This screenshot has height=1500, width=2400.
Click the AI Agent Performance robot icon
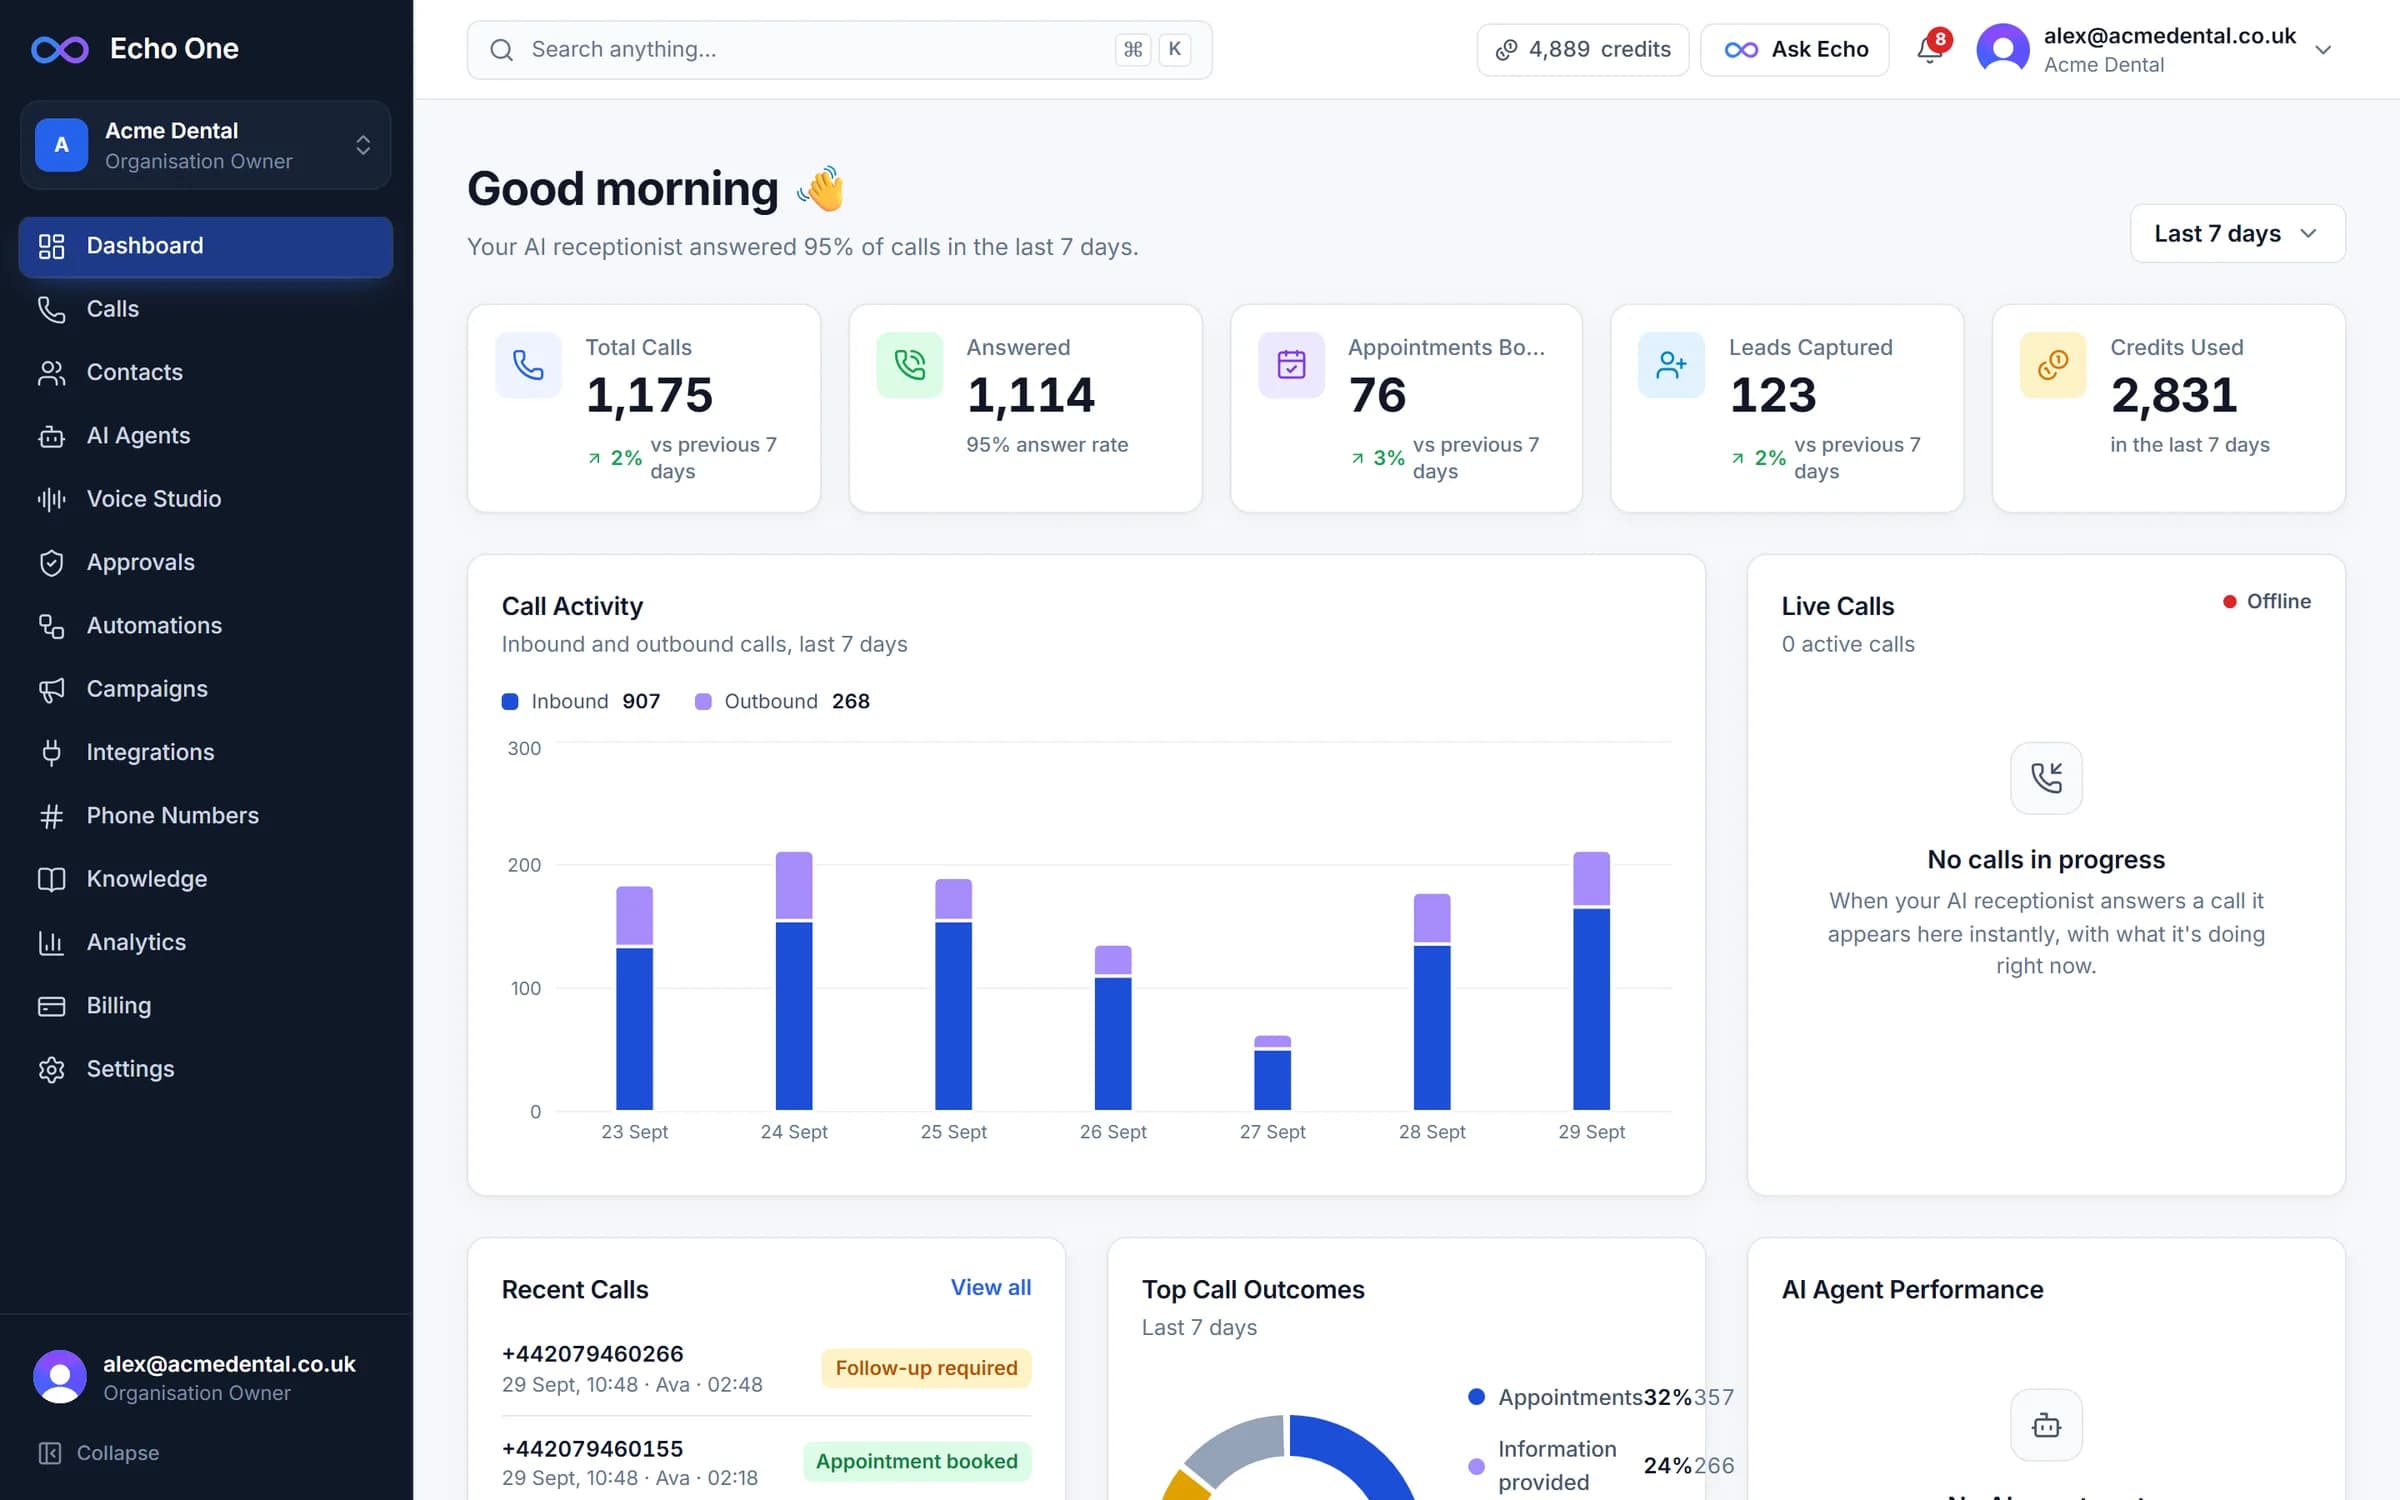click(x=2046, y=1425)
